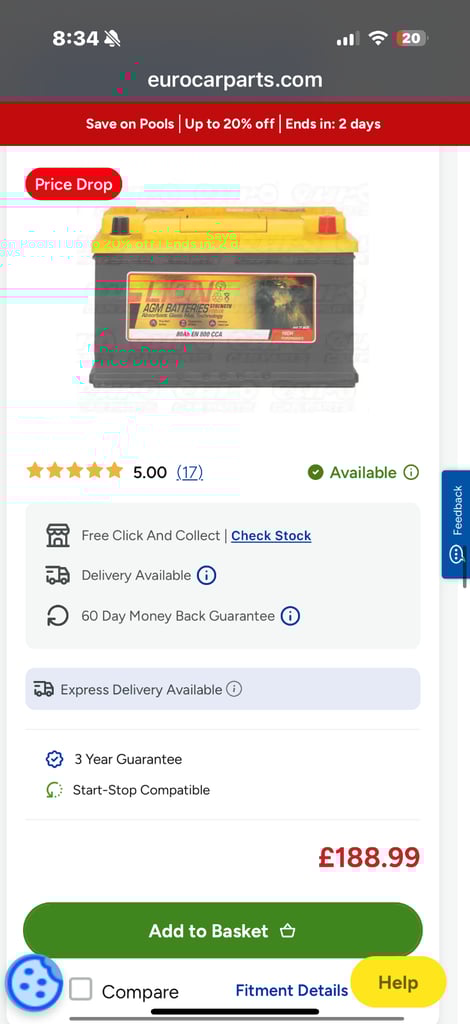The height and width of the screenshot is (1024, 470).
Task: Open the Express Delivery Available info icon
Action: coord(234,689)
